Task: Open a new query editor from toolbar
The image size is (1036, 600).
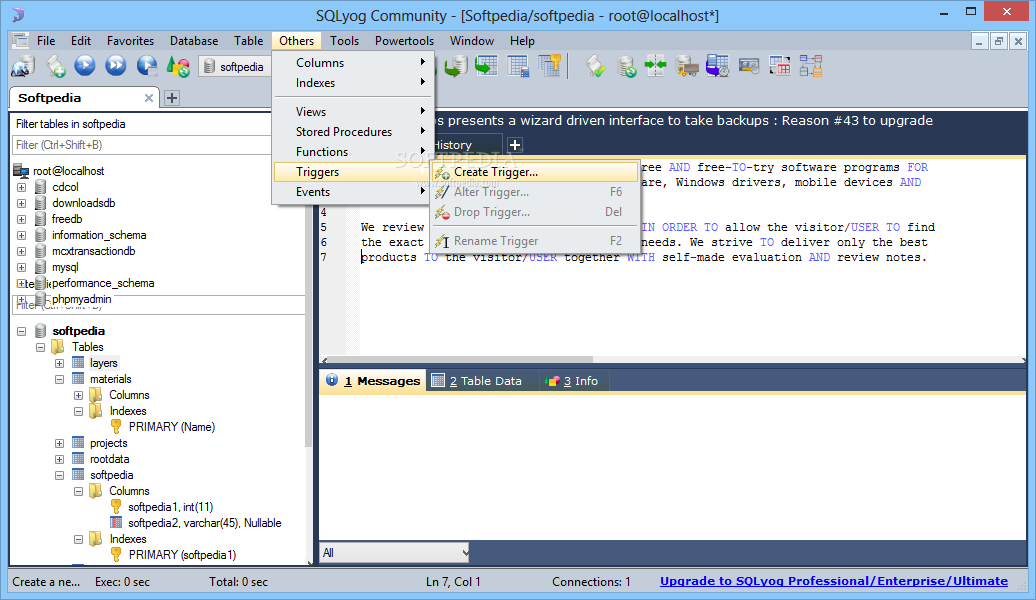Action: (x=56, y=66)
